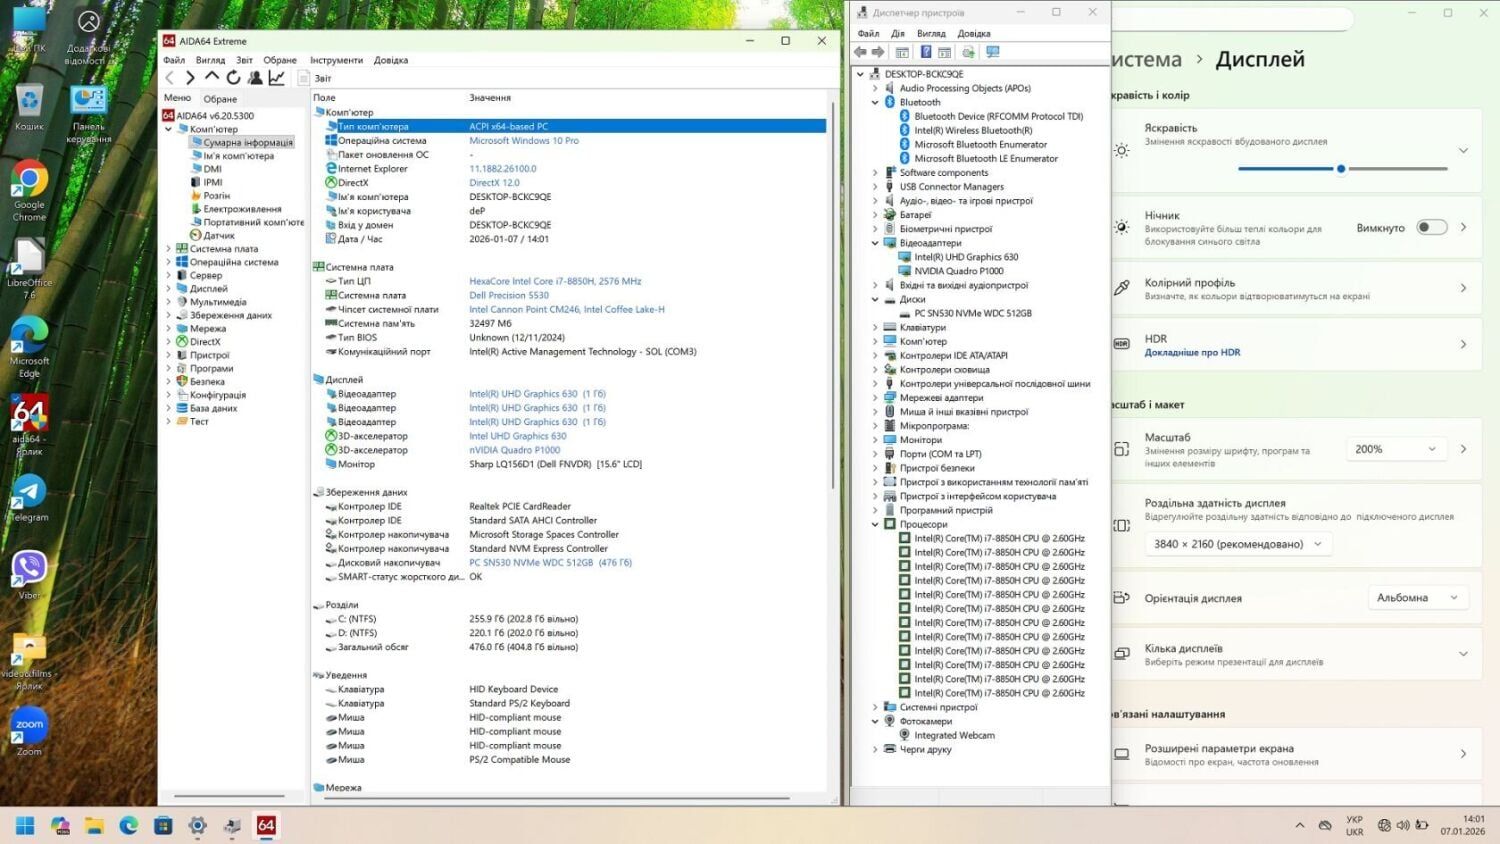Click the Dell Precision 5530 link
Viewport: 1500px width, 844px height.
click(508, 296)
